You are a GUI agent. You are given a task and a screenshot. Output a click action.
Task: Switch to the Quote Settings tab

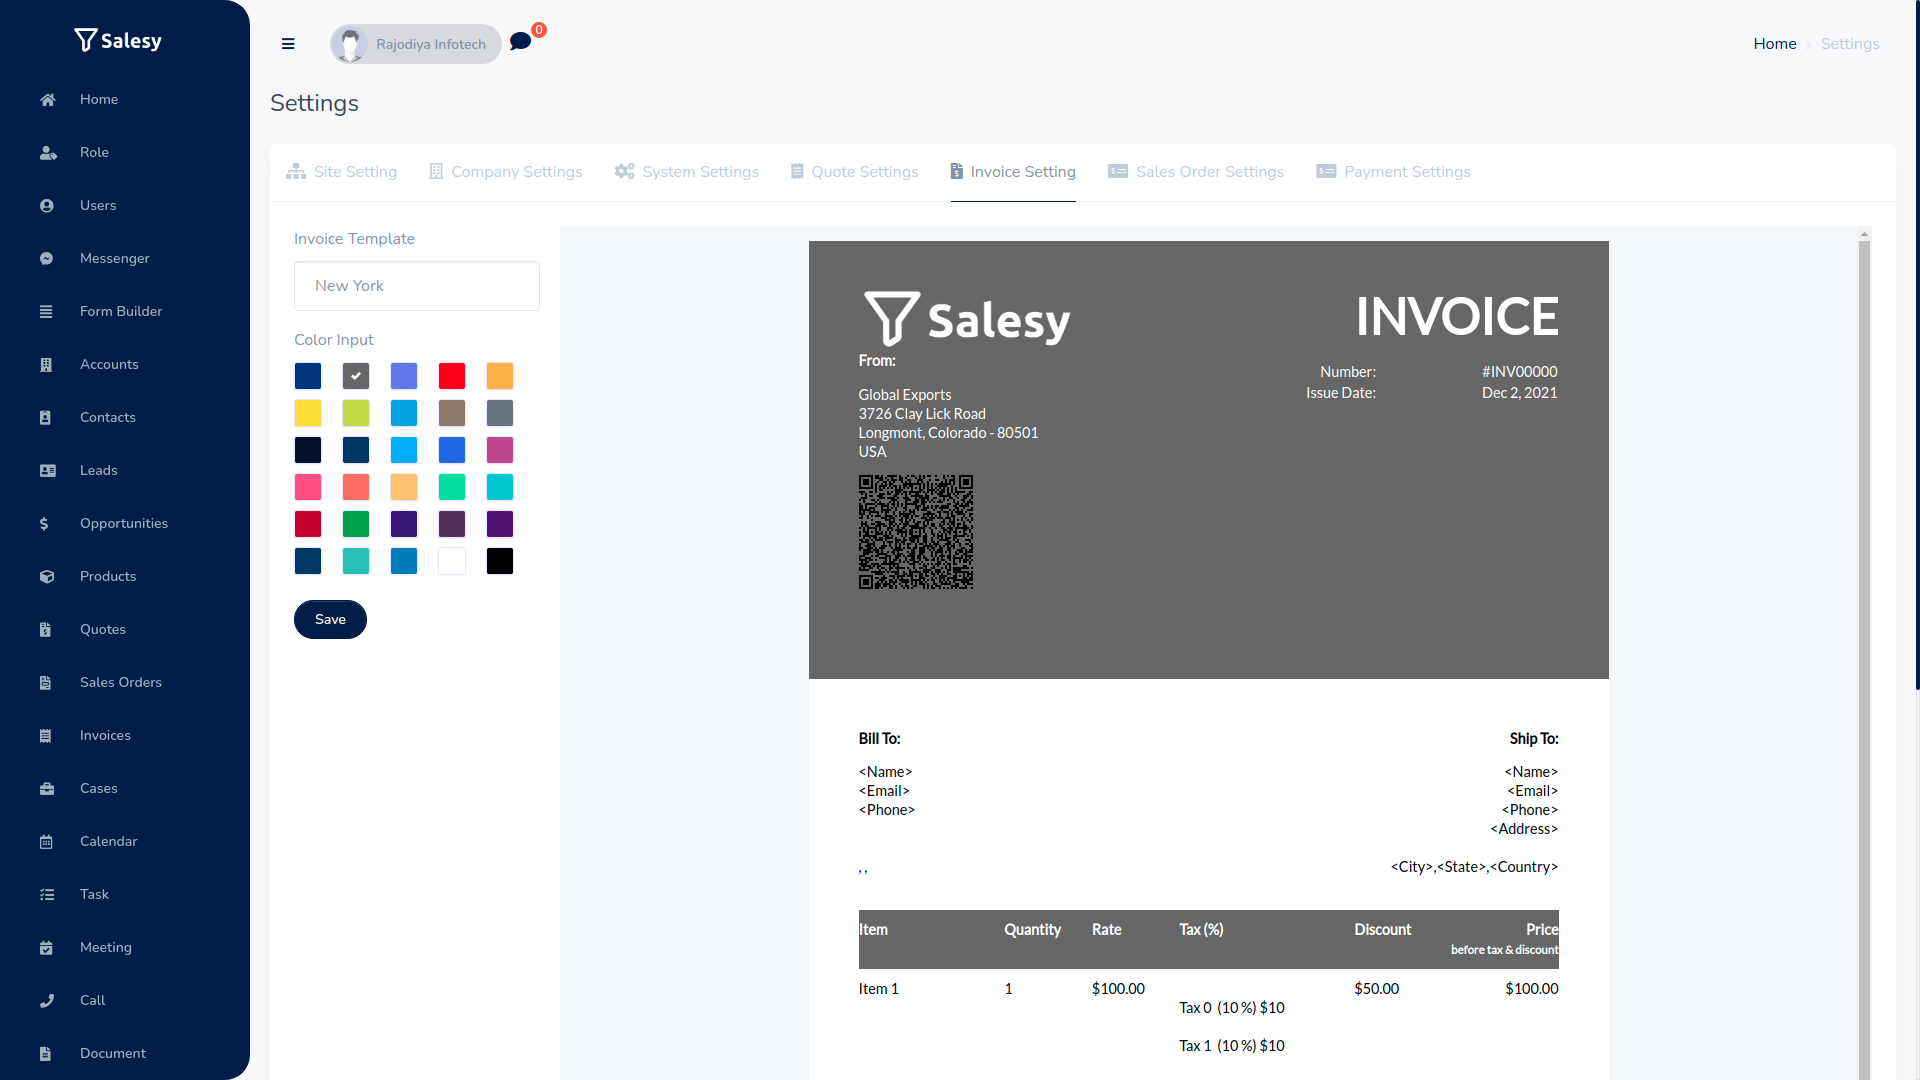pyautogui.click(x=855, y=172)
